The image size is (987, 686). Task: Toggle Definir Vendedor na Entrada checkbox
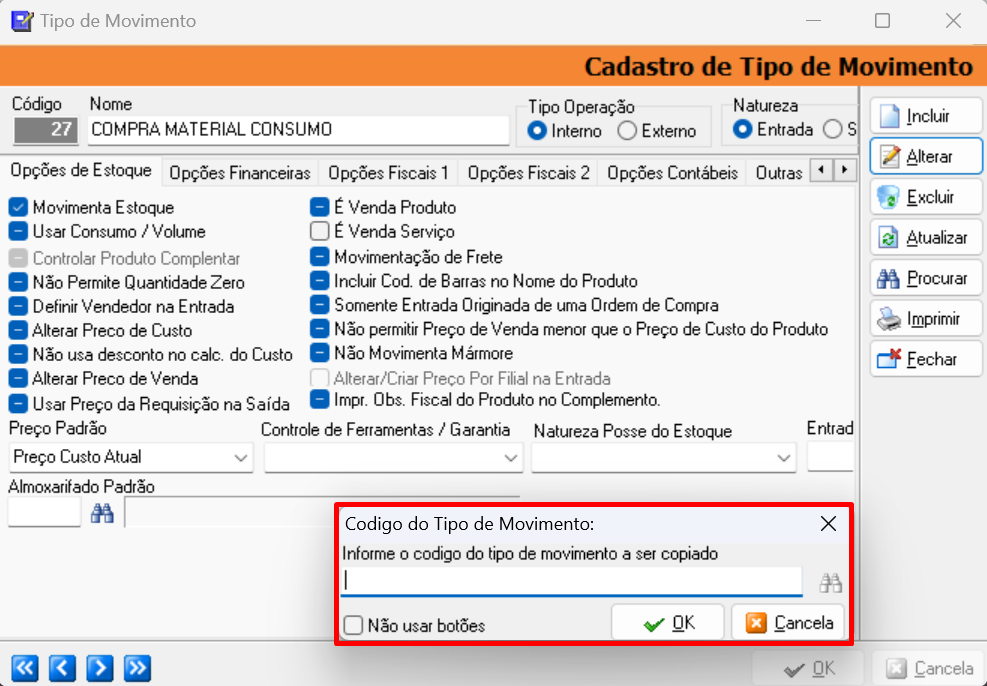18,306
